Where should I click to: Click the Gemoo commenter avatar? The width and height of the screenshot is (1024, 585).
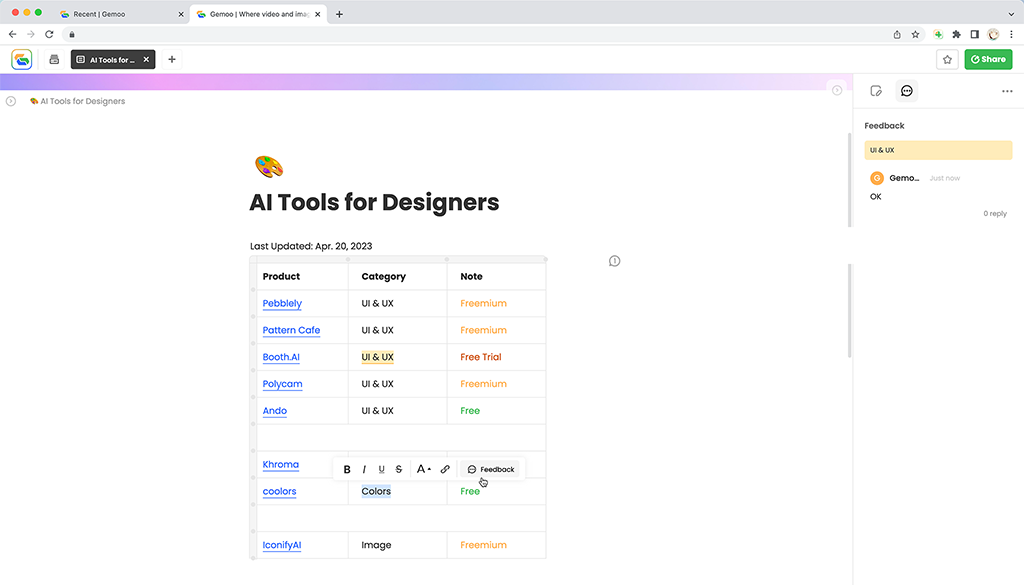pos(876,178)
